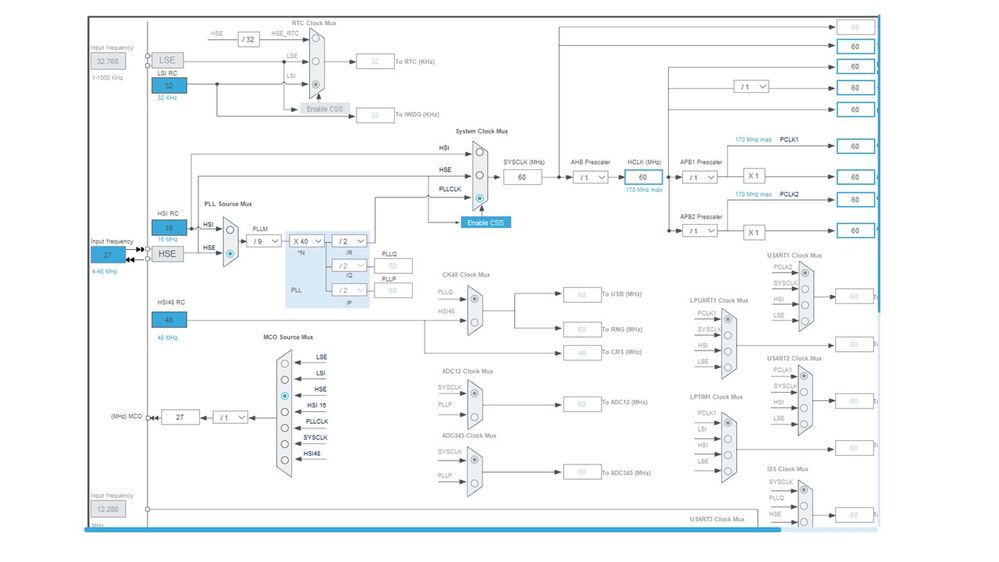Click the PLLQ output value box
The height and width of the screenshot is (562, 999).
tap(393, 266)
